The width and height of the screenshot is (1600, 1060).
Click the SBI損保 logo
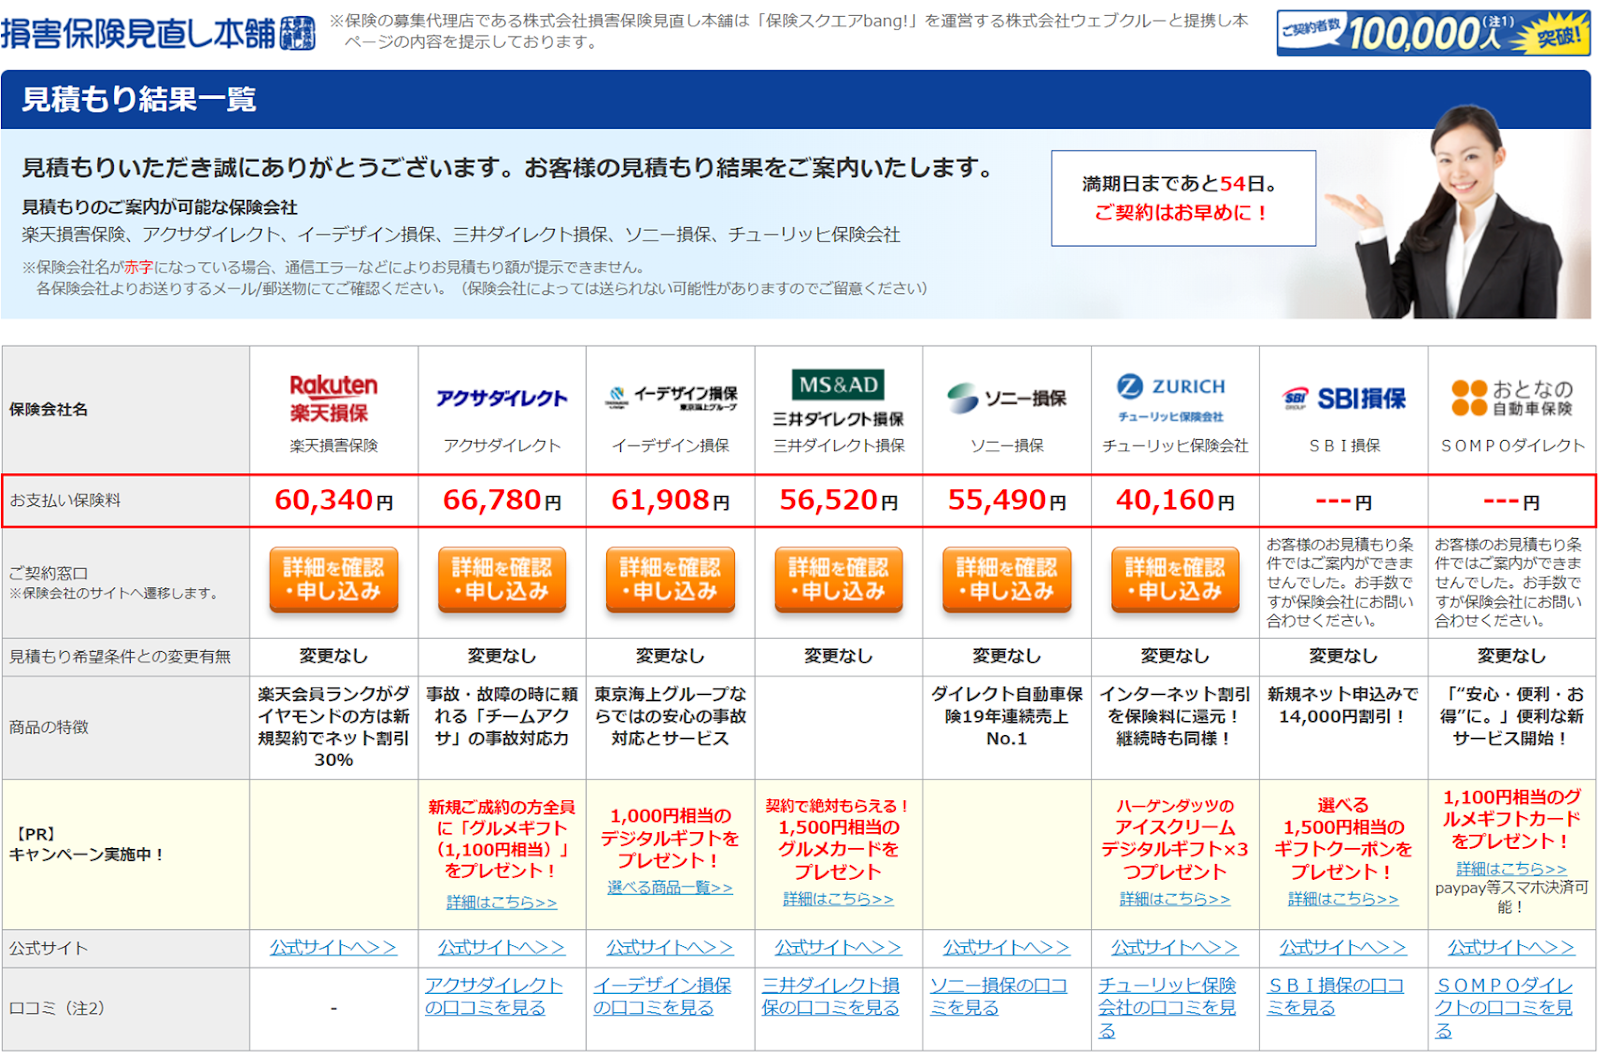click(x=1344, y=398)
